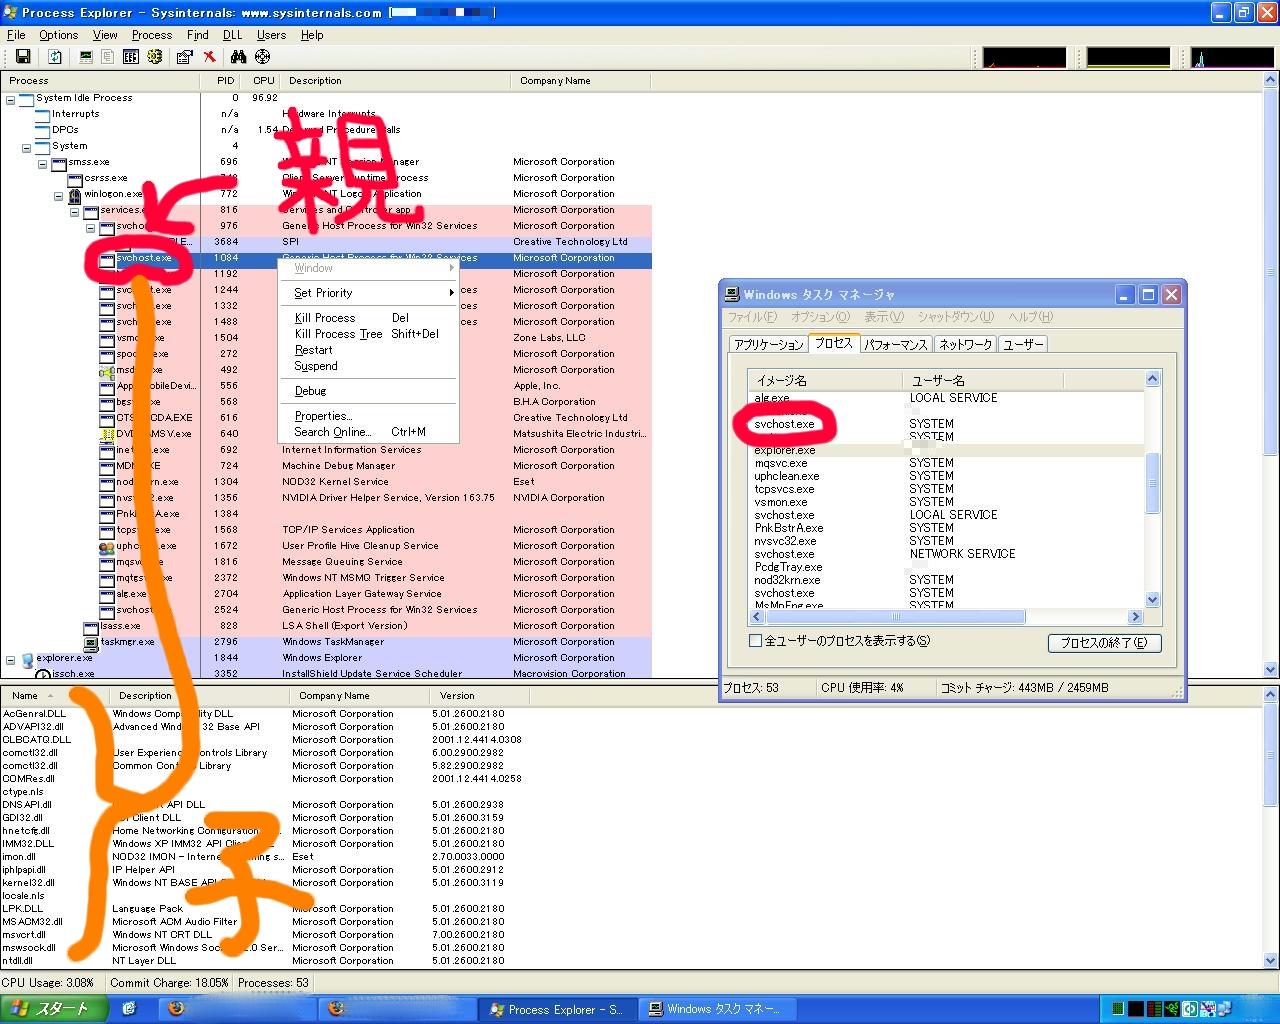Select lsass.exe in the process tree
1280x1024 pixels.
click(120, 626)
